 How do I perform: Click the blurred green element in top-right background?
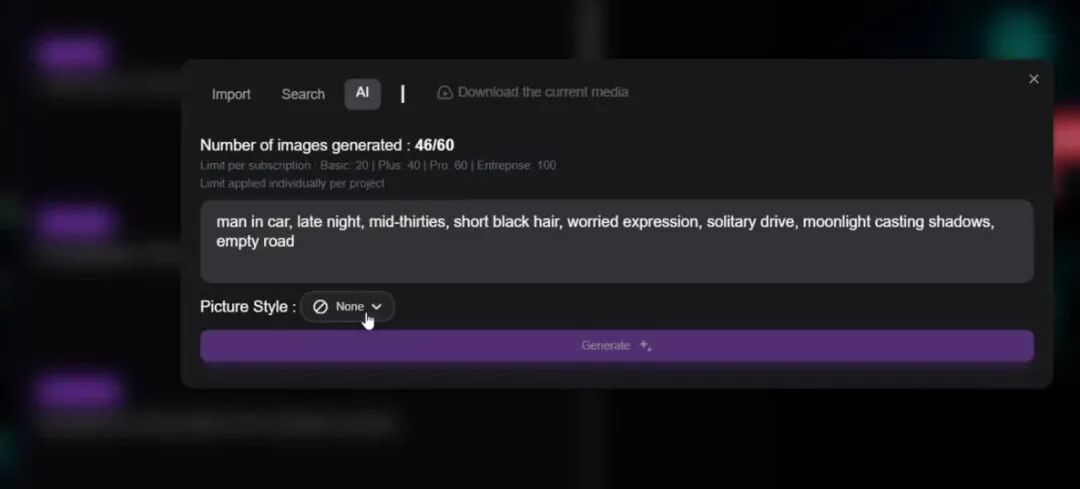pyautogui.click(x=1021, y=34)
